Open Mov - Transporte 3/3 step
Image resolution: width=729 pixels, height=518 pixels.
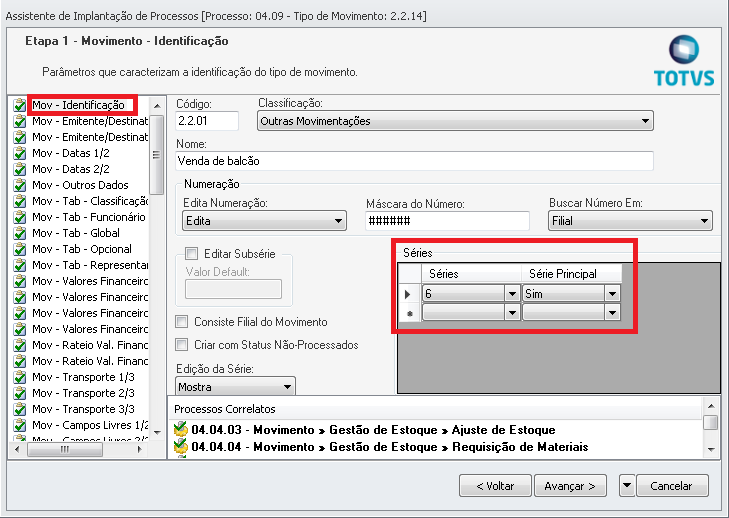[x=83, y=409]
